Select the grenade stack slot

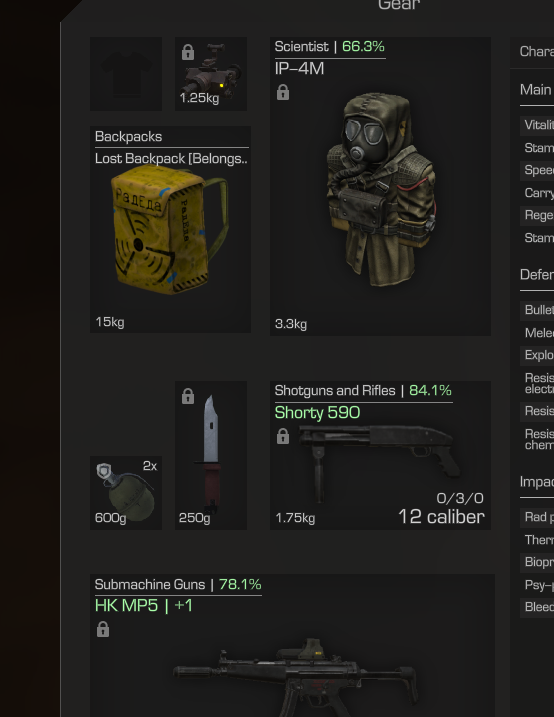click(126, 493)
